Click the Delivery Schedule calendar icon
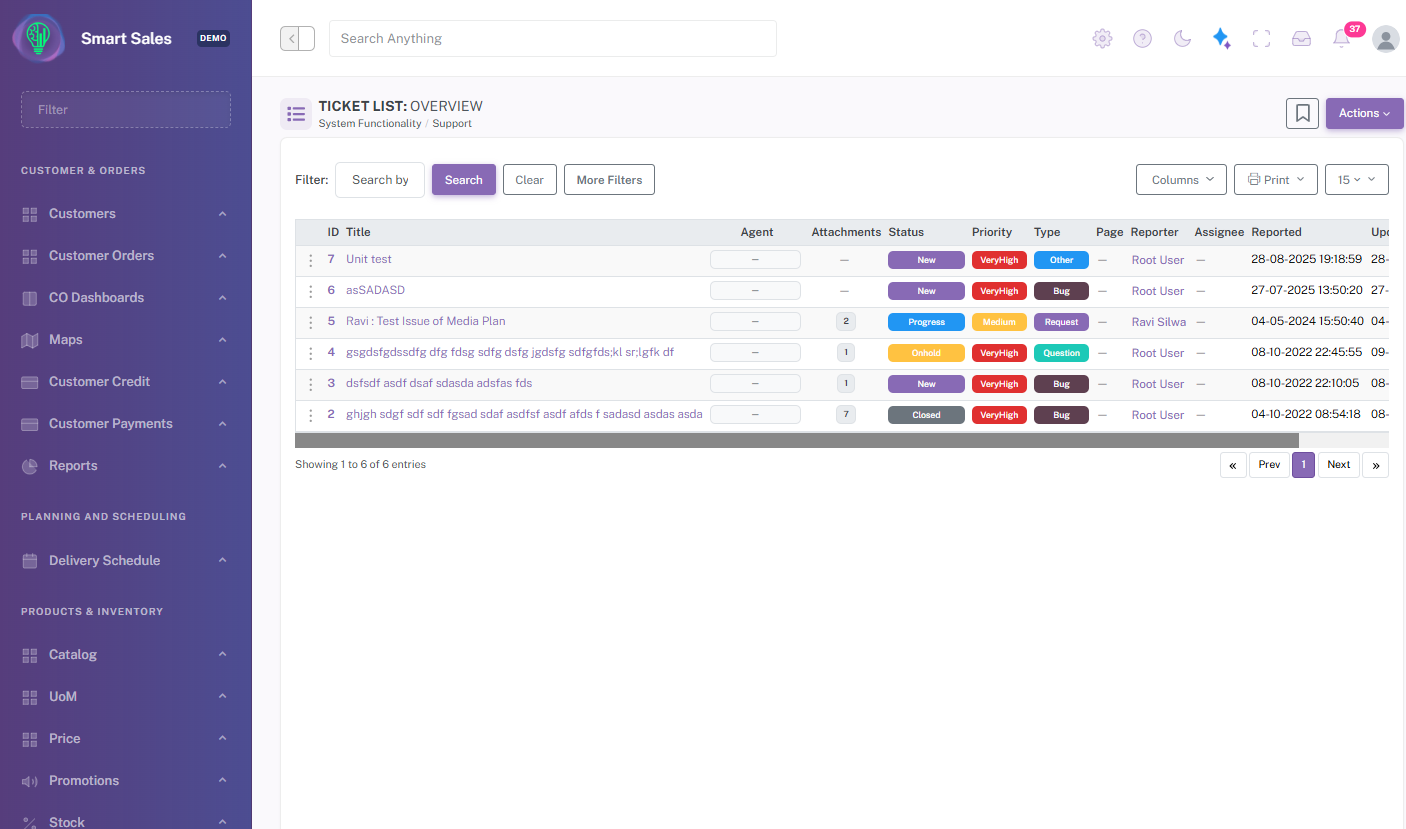The width and height of the screenshot is (1406, 829). (30, 561)
